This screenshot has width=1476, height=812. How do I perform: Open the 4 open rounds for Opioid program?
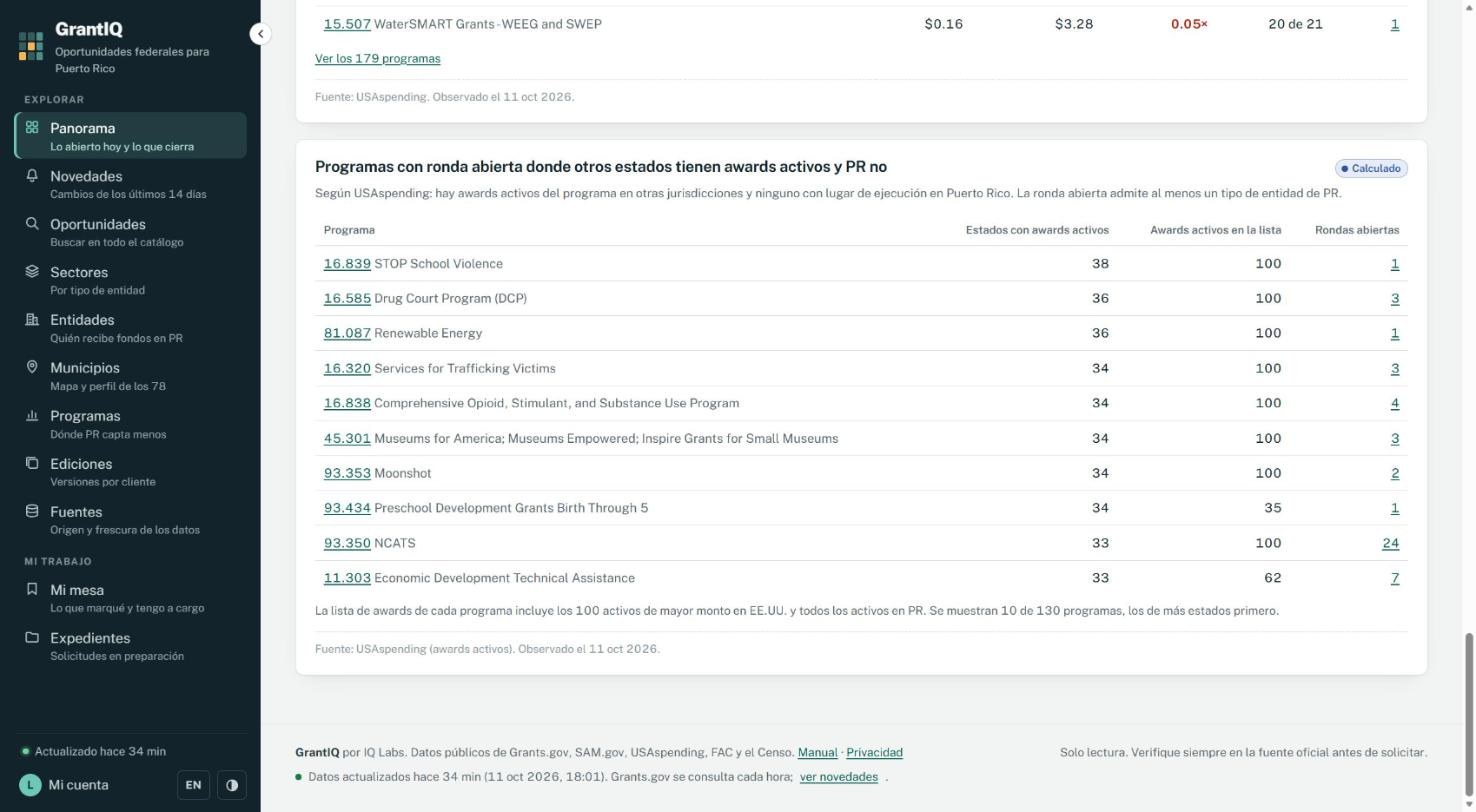(1395, 403)
